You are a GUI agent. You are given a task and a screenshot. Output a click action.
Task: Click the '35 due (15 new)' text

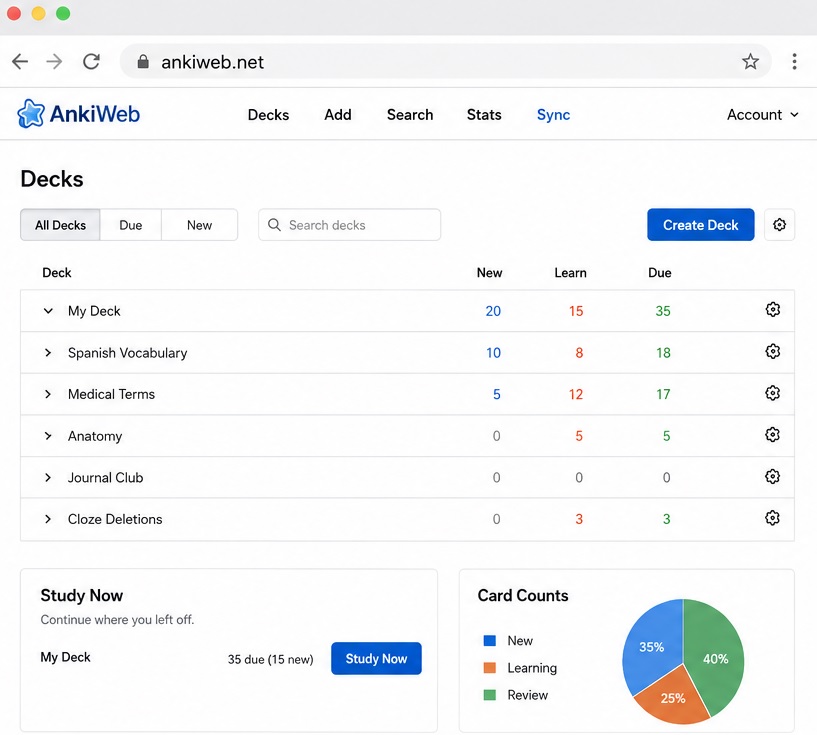270,659
